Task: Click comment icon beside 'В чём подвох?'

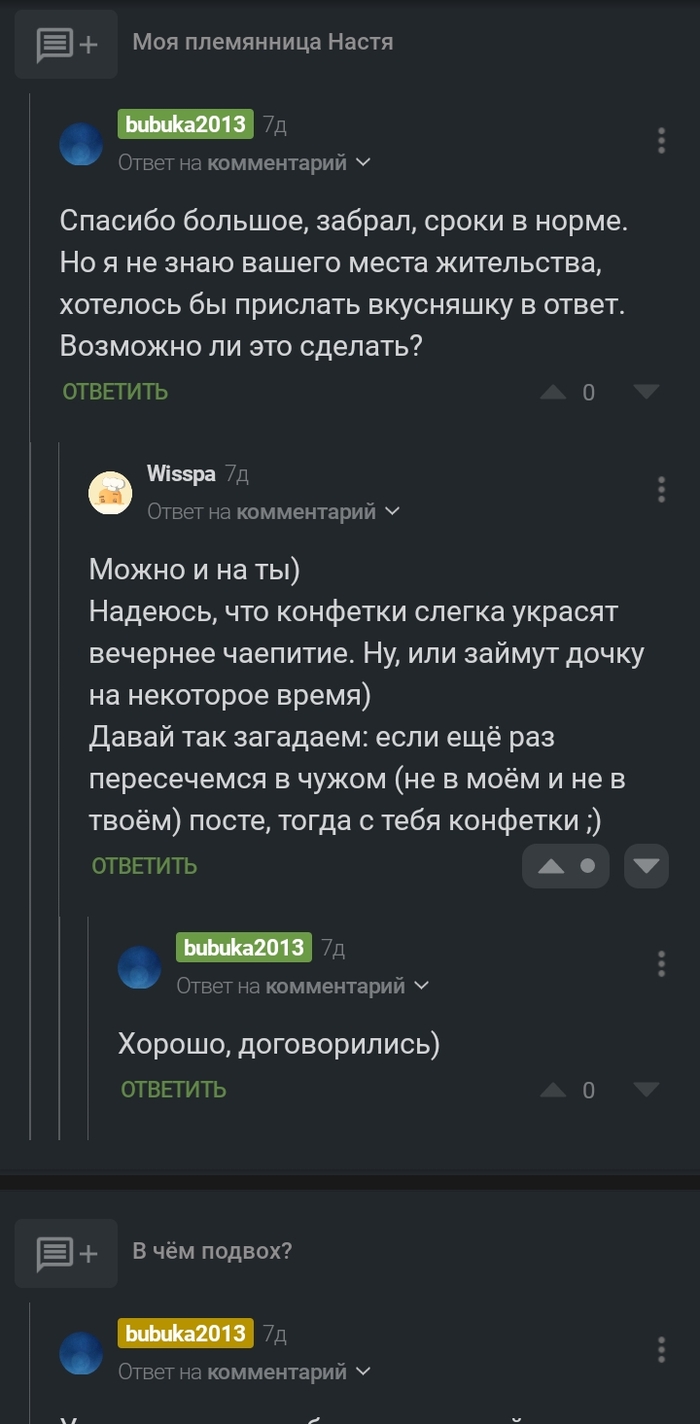Action: [66, 1253]
